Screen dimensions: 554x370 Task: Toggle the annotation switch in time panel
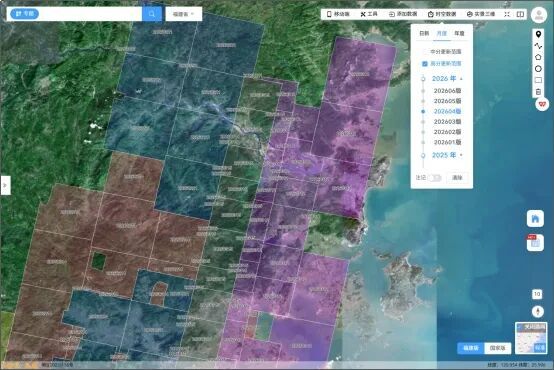tap(434, 178)
